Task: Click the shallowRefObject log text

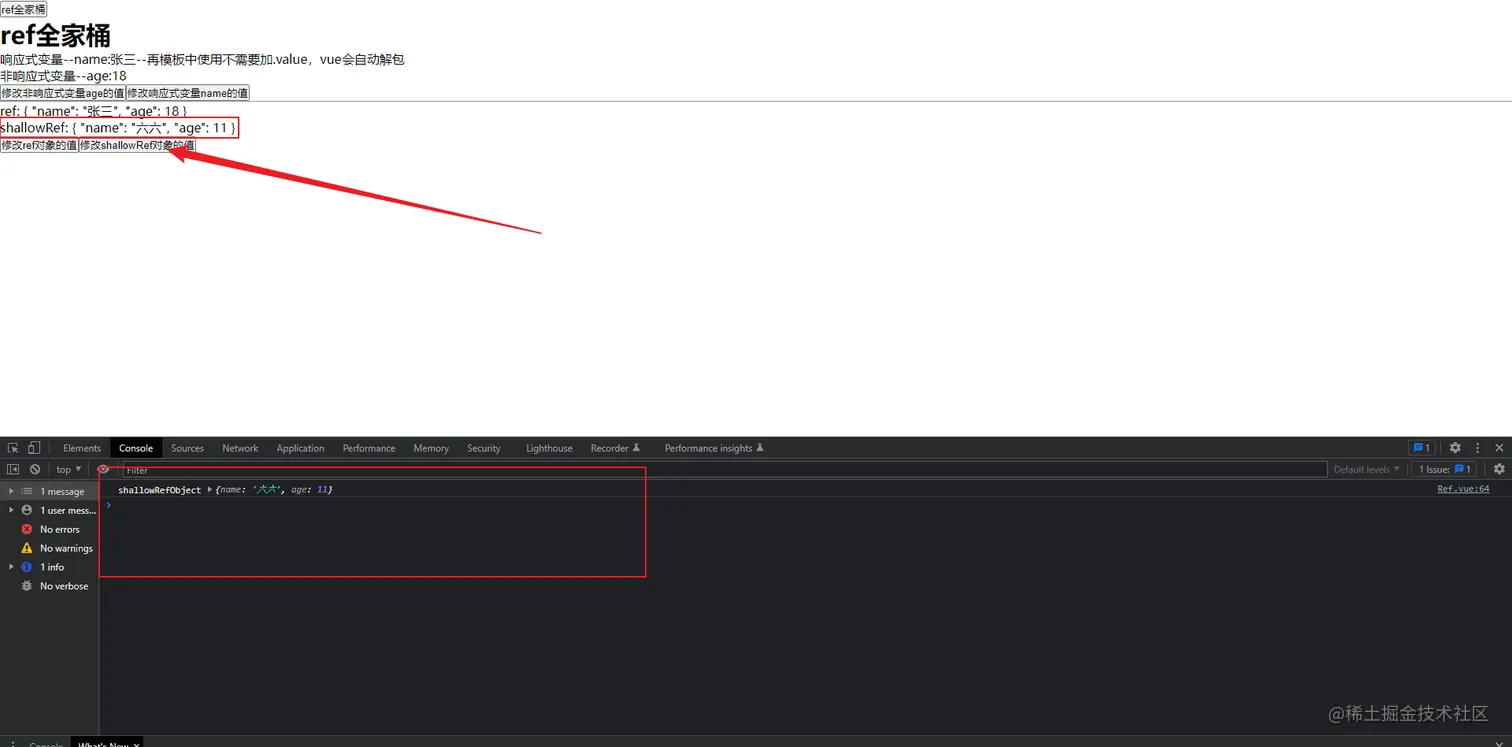Action: [x=159, y=490]
